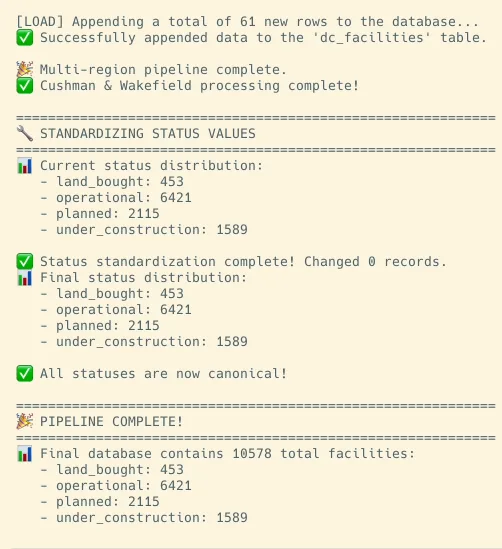Click the green checkmark next to 'Cushman & Wakefield processing complete'
The width and height of the screenshot is (502, 549).
coord(25,86)
